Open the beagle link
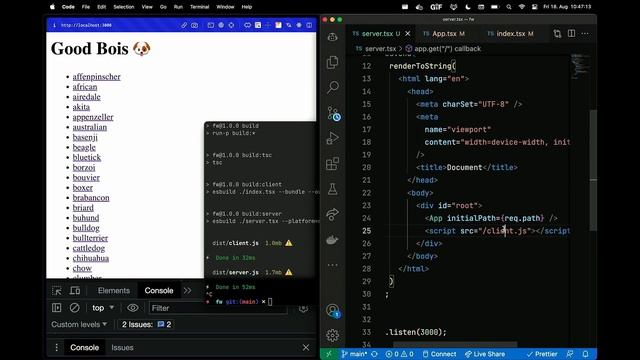The image size is (640, 360). click(x=84, y=147)
